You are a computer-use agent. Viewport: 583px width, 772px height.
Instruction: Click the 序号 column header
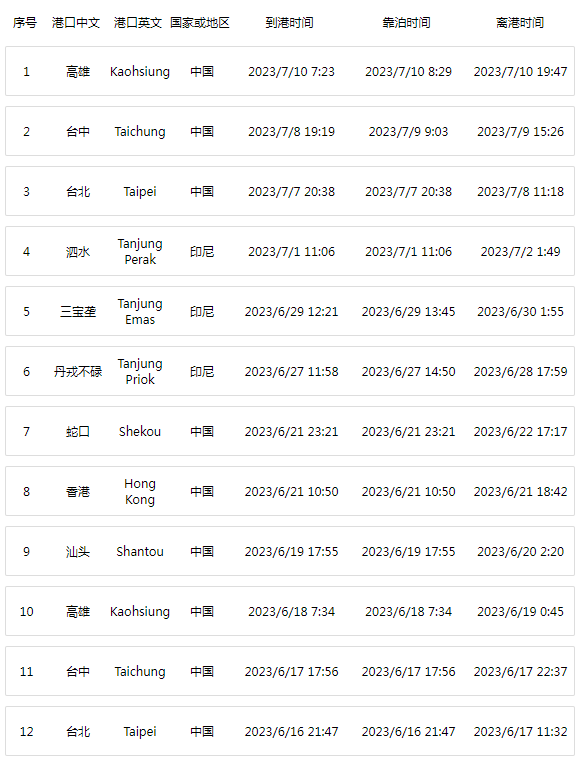25,23
